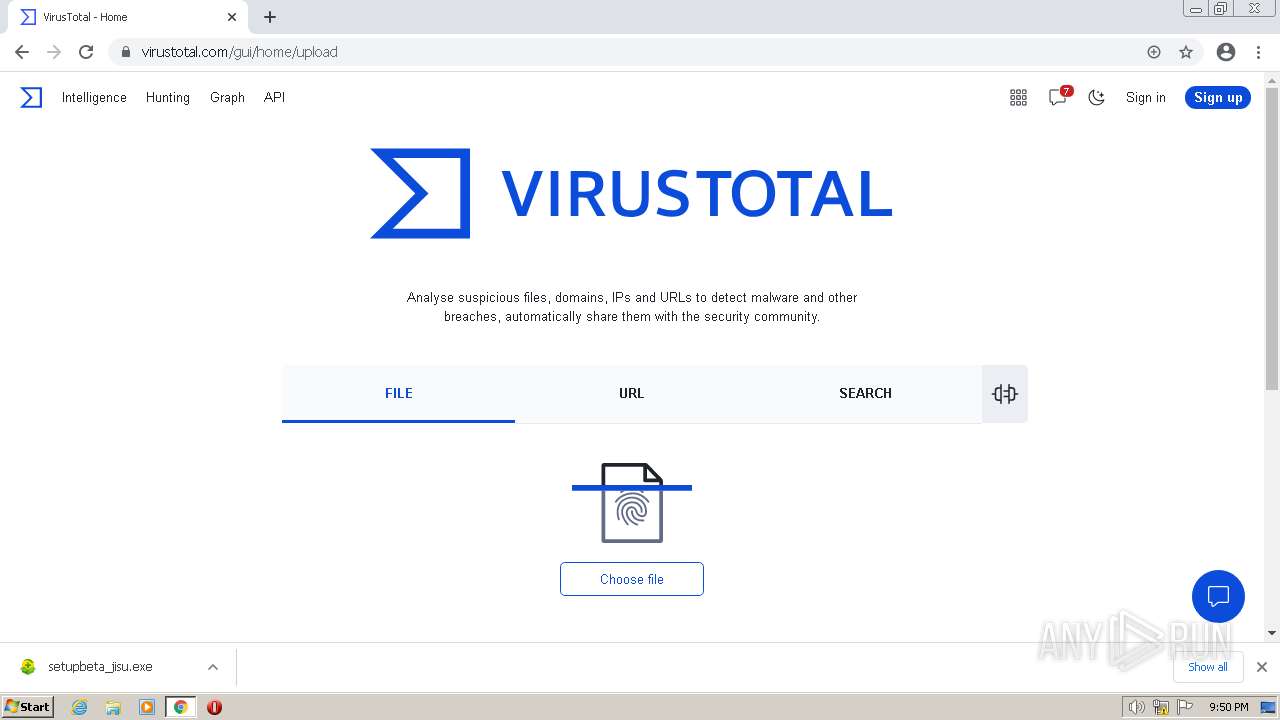Click the action center flag tray icon
The width and height of the screenshot is (1280, 720).
coord(1185,707)
